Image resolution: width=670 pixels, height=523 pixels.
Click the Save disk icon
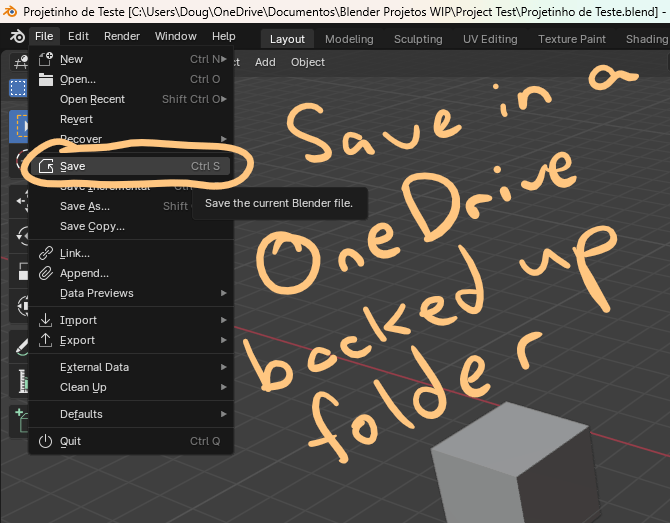[46, 166]
